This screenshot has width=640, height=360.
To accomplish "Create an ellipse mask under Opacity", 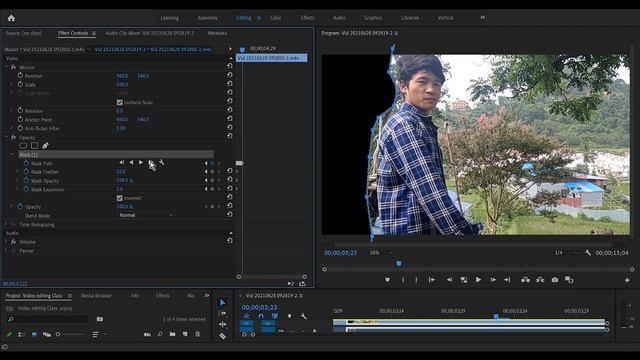I will pyautogui.click(x=23, y=145).
